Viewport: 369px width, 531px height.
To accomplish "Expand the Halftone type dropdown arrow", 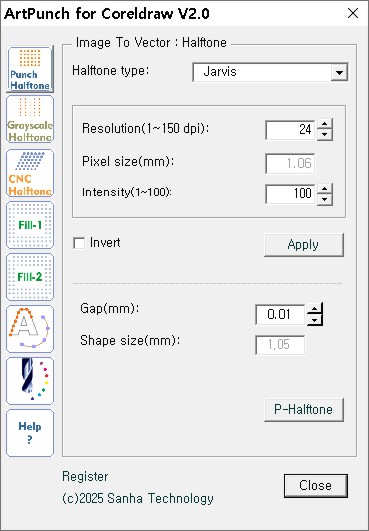I will (339, 72).
